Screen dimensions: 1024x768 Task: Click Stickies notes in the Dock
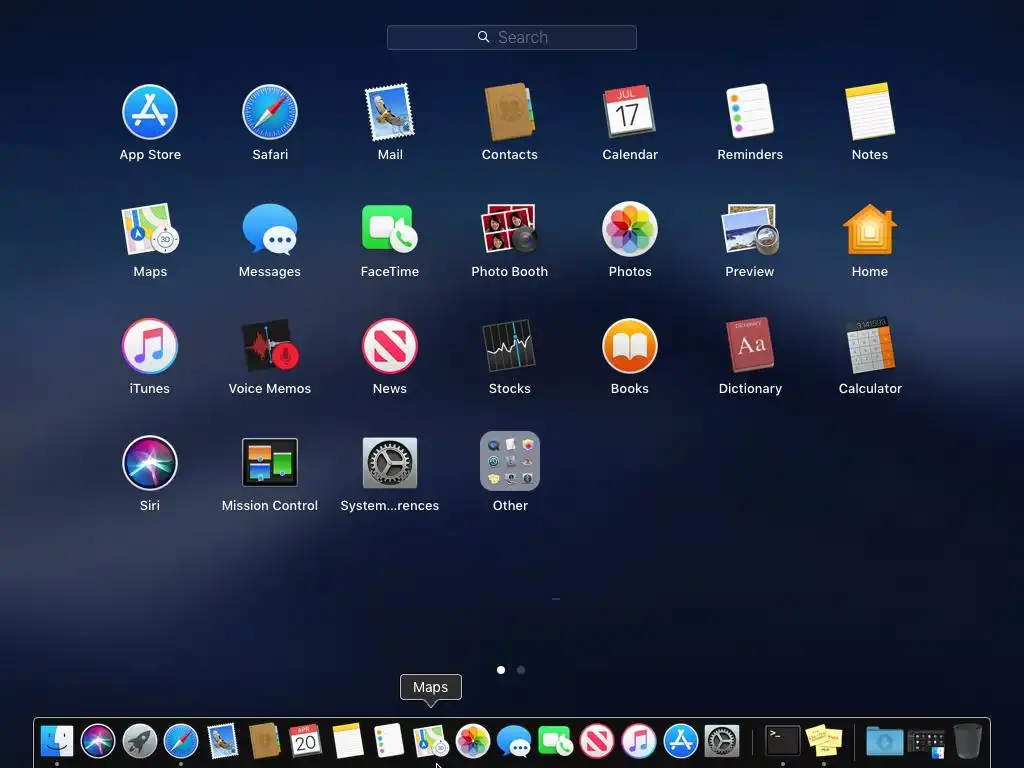click(x=824, y=741)
